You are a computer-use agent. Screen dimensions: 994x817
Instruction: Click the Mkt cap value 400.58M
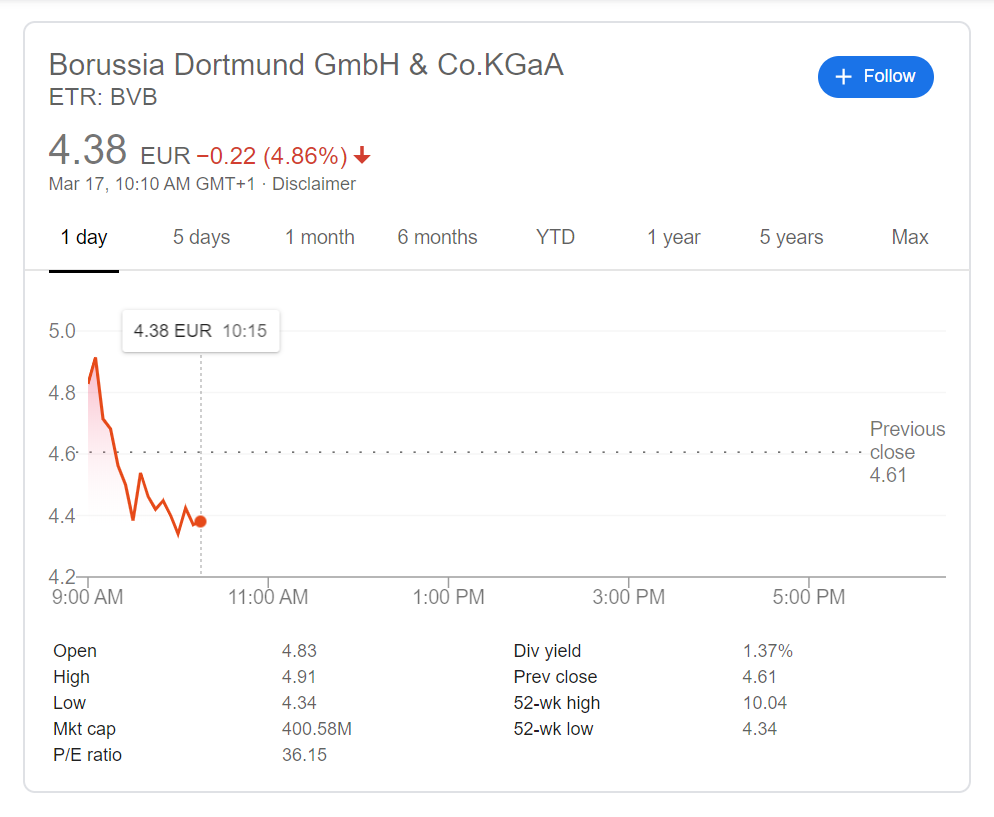pos(316,729)
